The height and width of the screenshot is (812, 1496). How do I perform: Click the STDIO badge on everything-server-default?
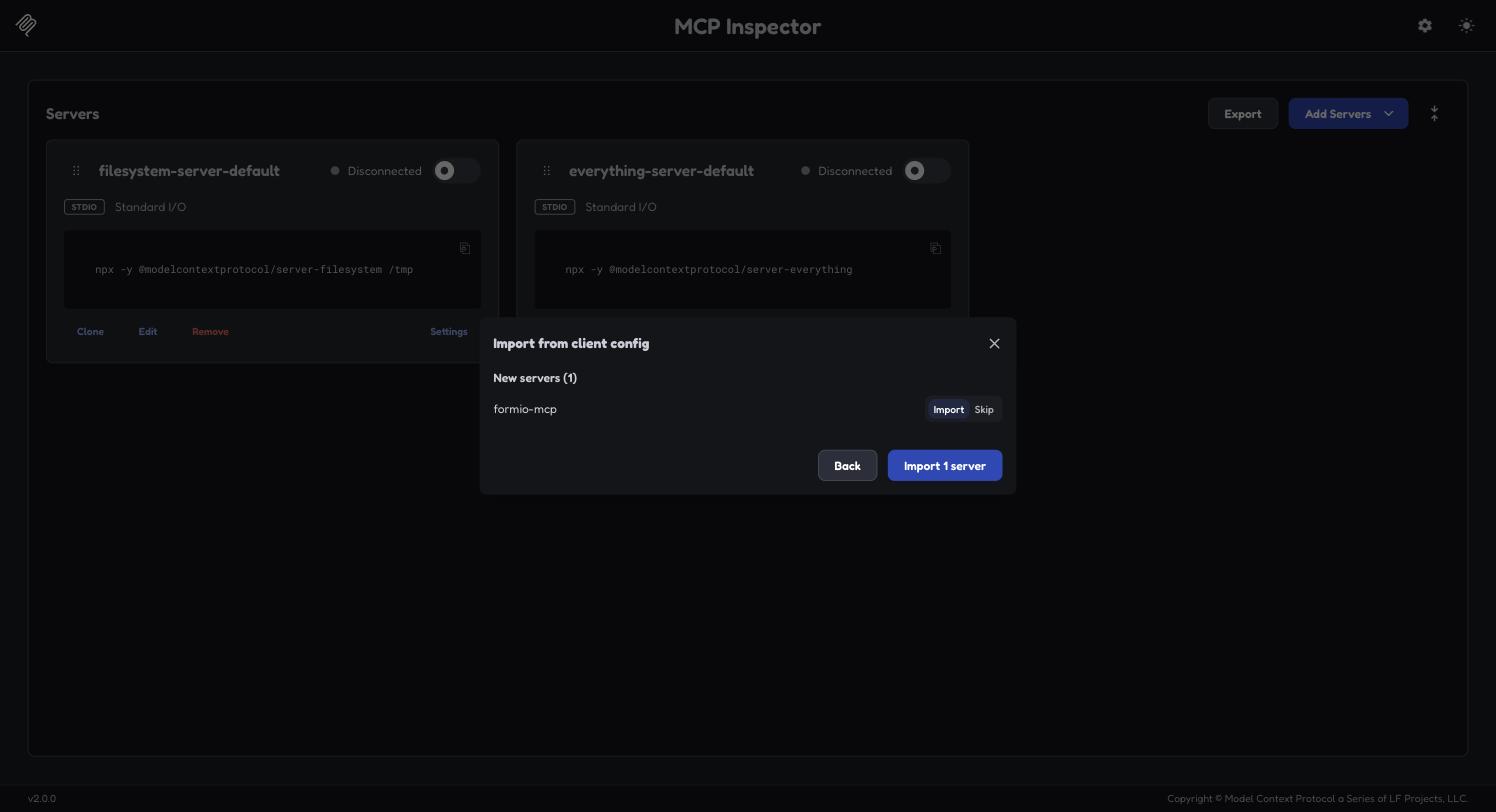coord(554,207)
